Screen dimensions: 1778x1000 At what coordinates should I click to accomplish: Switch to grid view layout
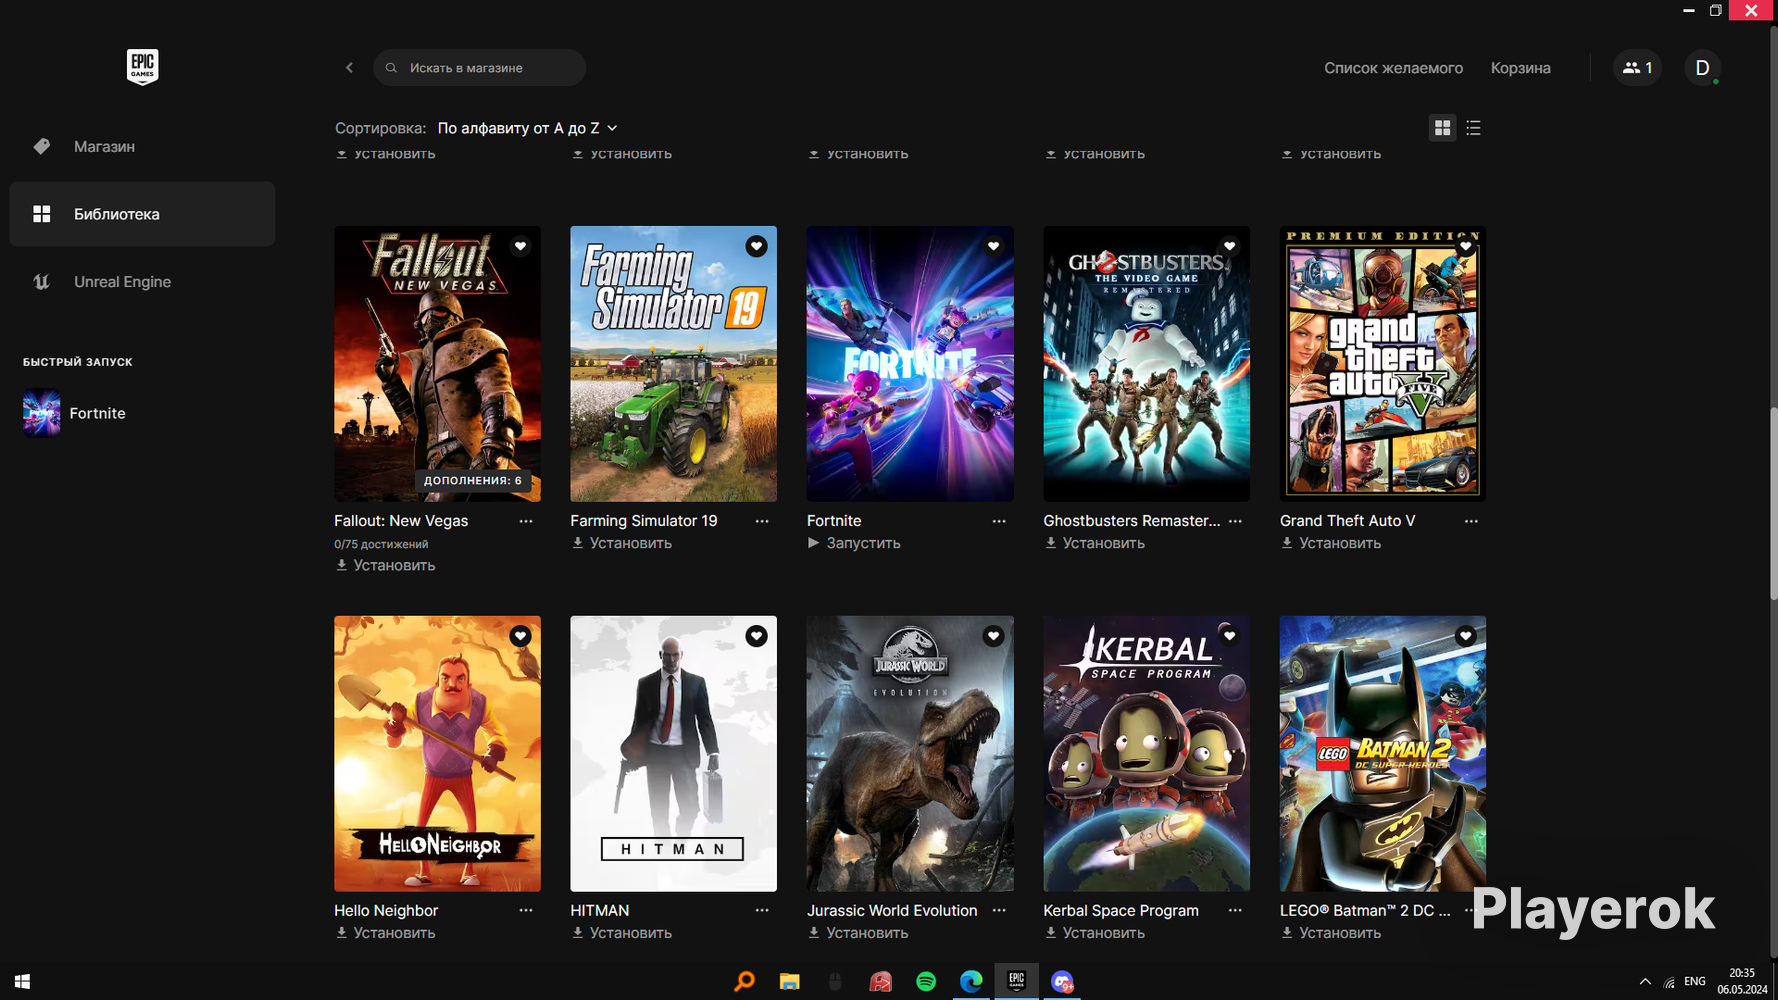(x=1442, y=128)
